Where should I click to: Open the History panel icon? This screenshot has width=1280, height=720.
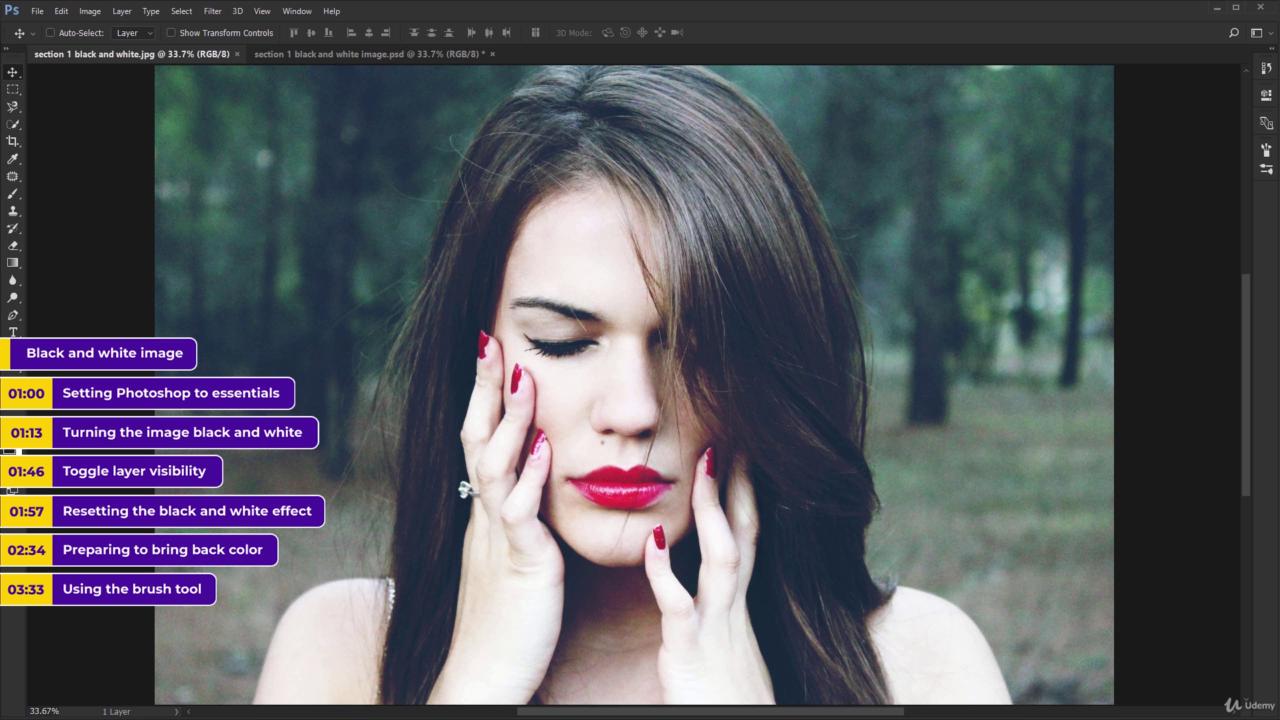(1266, 69)
